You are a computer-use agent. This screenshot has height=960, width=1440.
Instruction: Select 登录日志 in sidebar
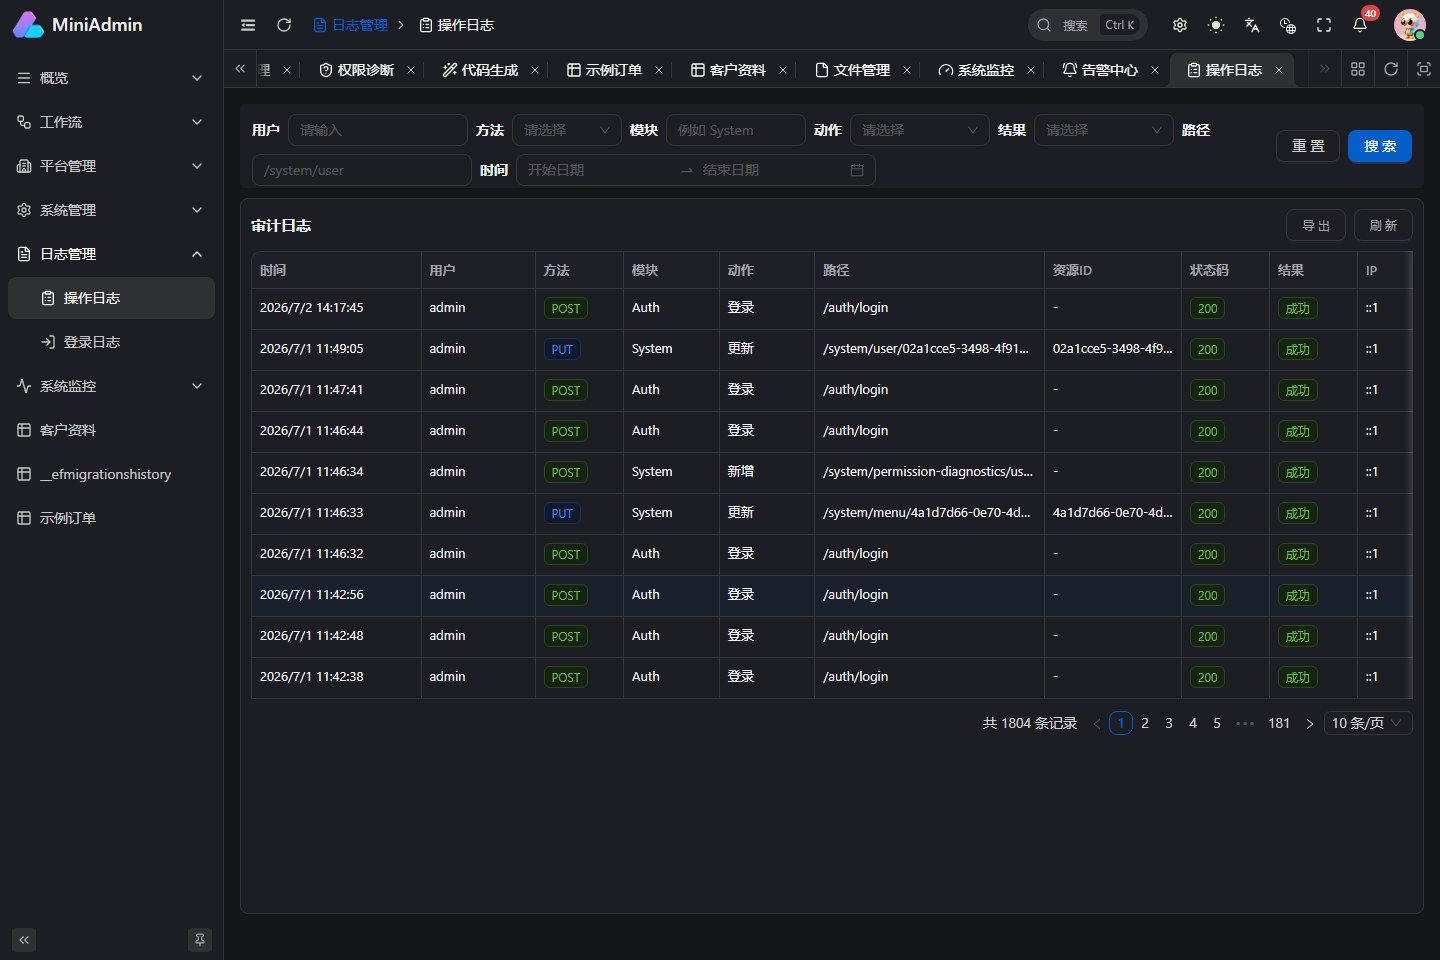(111, 342)
